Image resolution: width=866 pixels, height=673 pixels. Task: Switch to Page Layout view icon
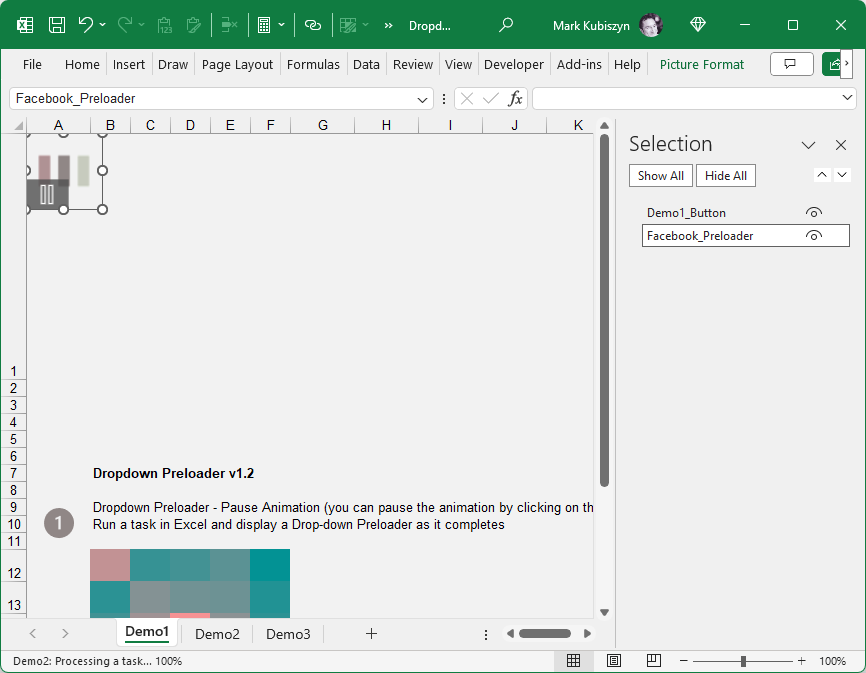coord(614,661)
